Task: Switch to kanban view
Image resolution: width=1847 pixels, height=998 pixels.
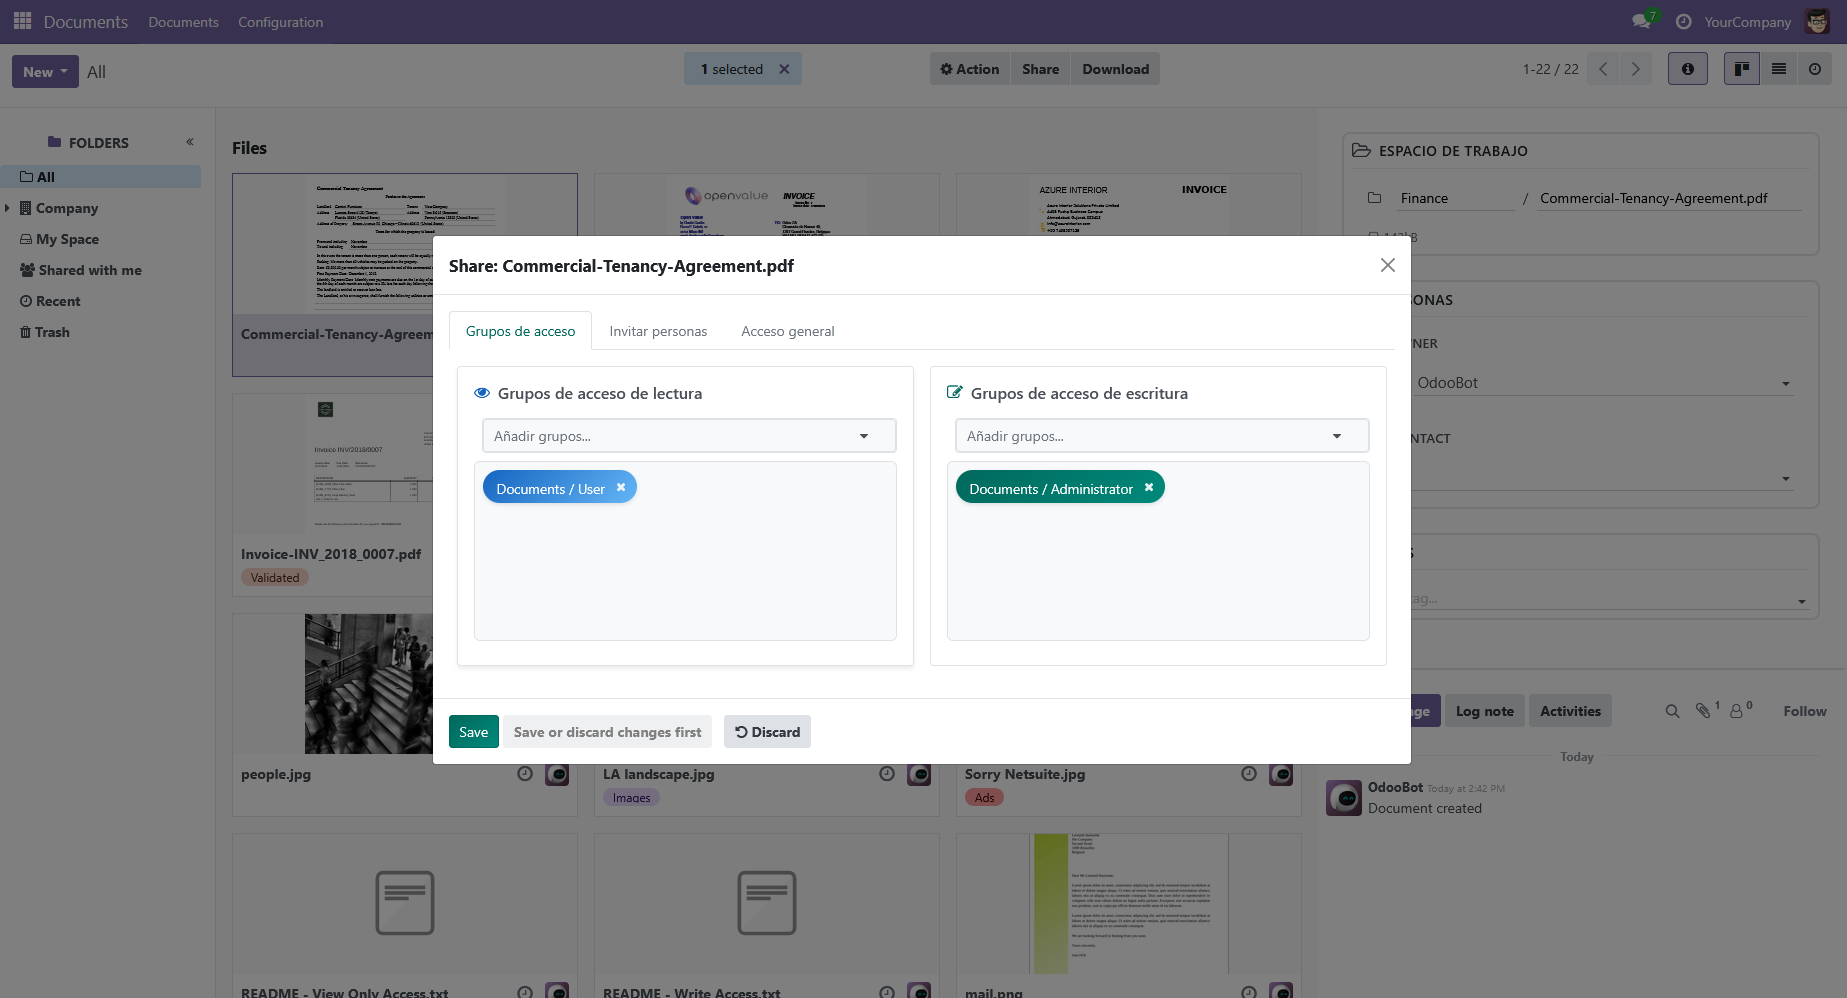Action: pyautogui.click(x=1741, y=69)
